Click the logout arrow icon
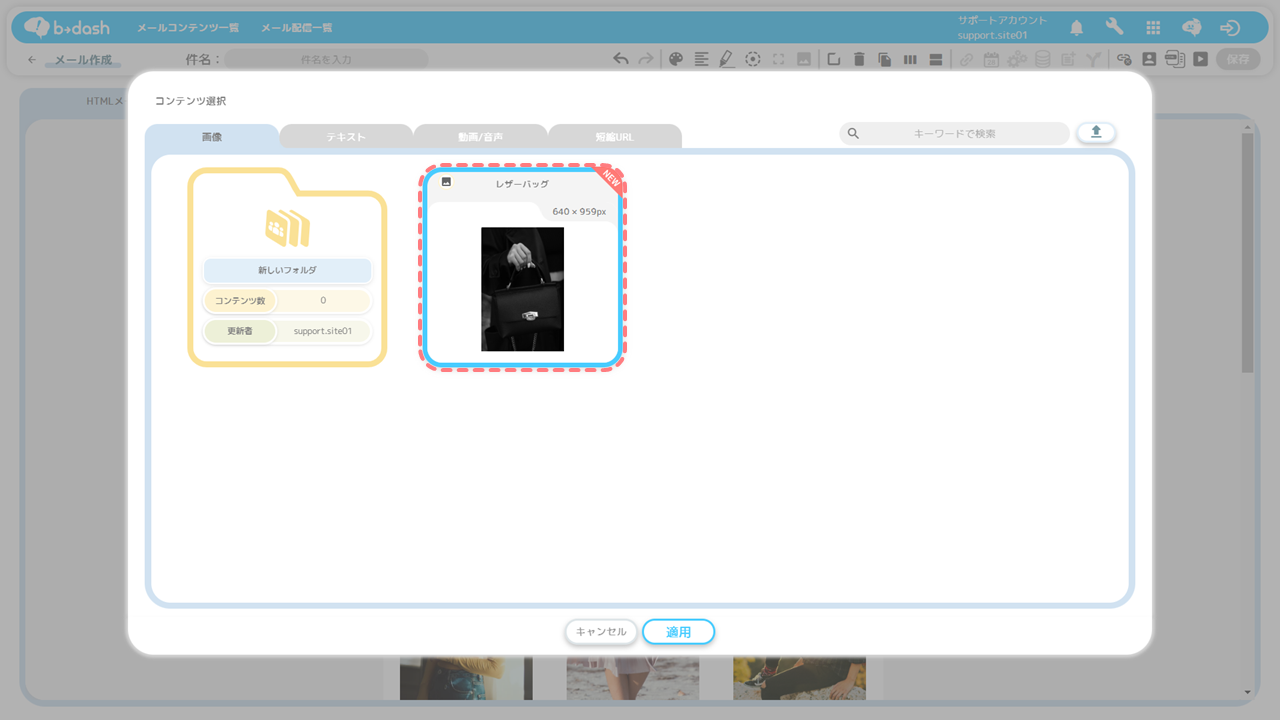This screenshot has height=720, width=1280. (x=1230, y=28)
